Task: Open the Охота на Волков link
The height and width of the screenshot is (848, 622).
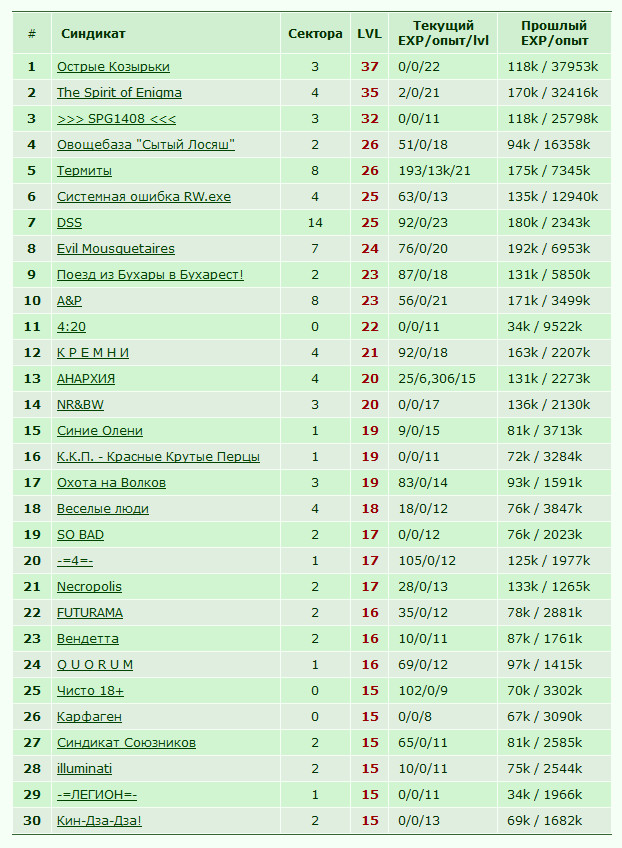Action: coord(111,482)
